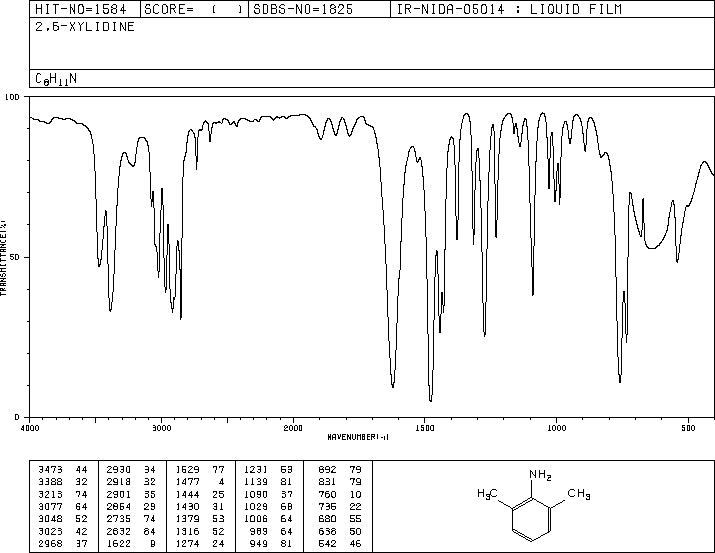
Task: Select peak table value 989
Action: tap(259, 532)
